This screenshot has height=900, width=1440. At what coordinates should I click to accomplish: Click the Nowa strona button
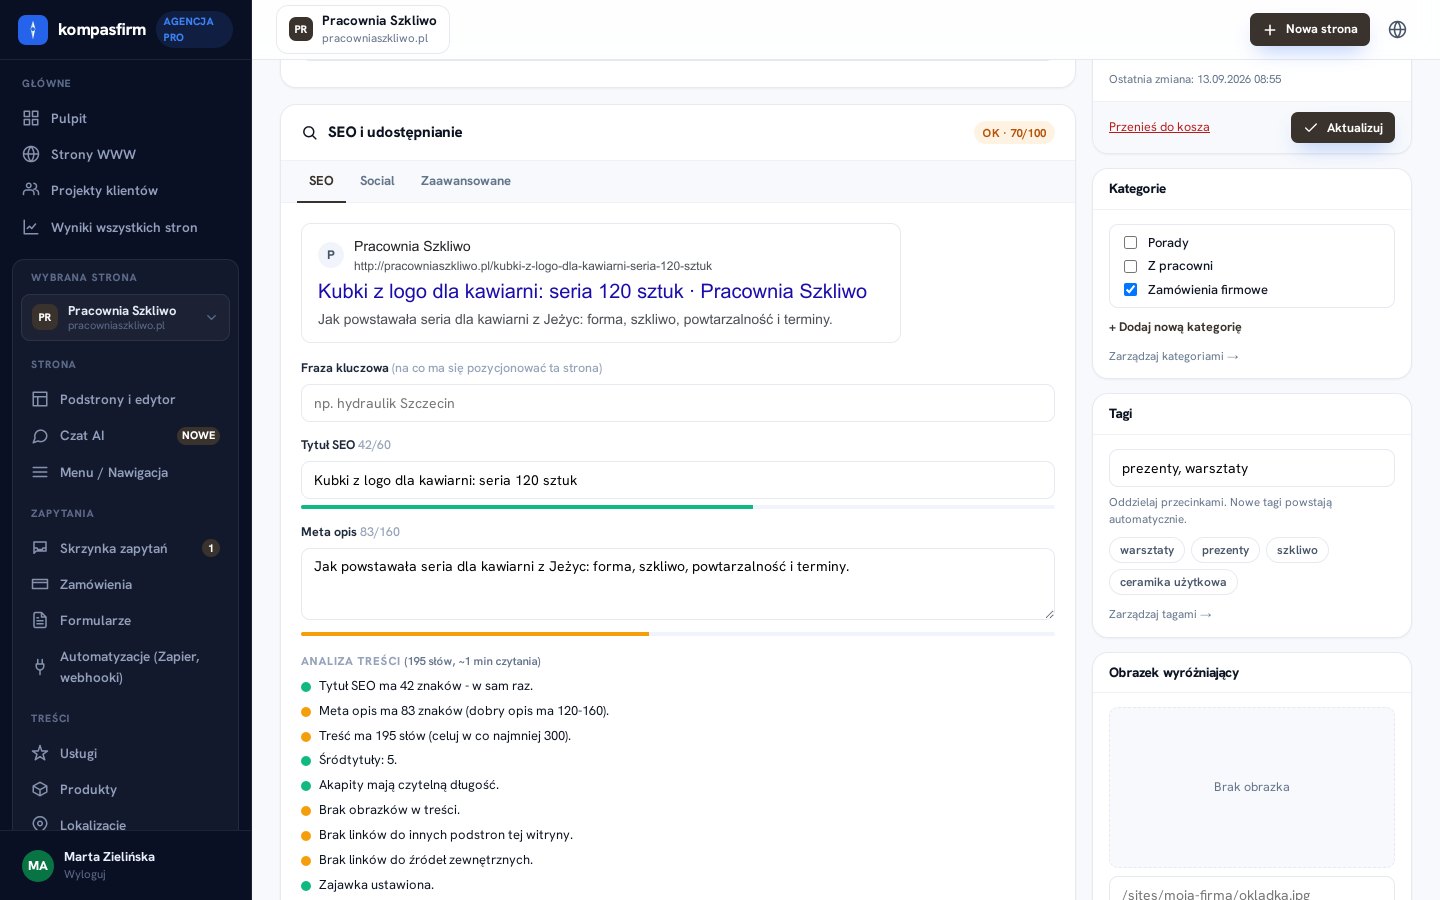[1310, 29]
